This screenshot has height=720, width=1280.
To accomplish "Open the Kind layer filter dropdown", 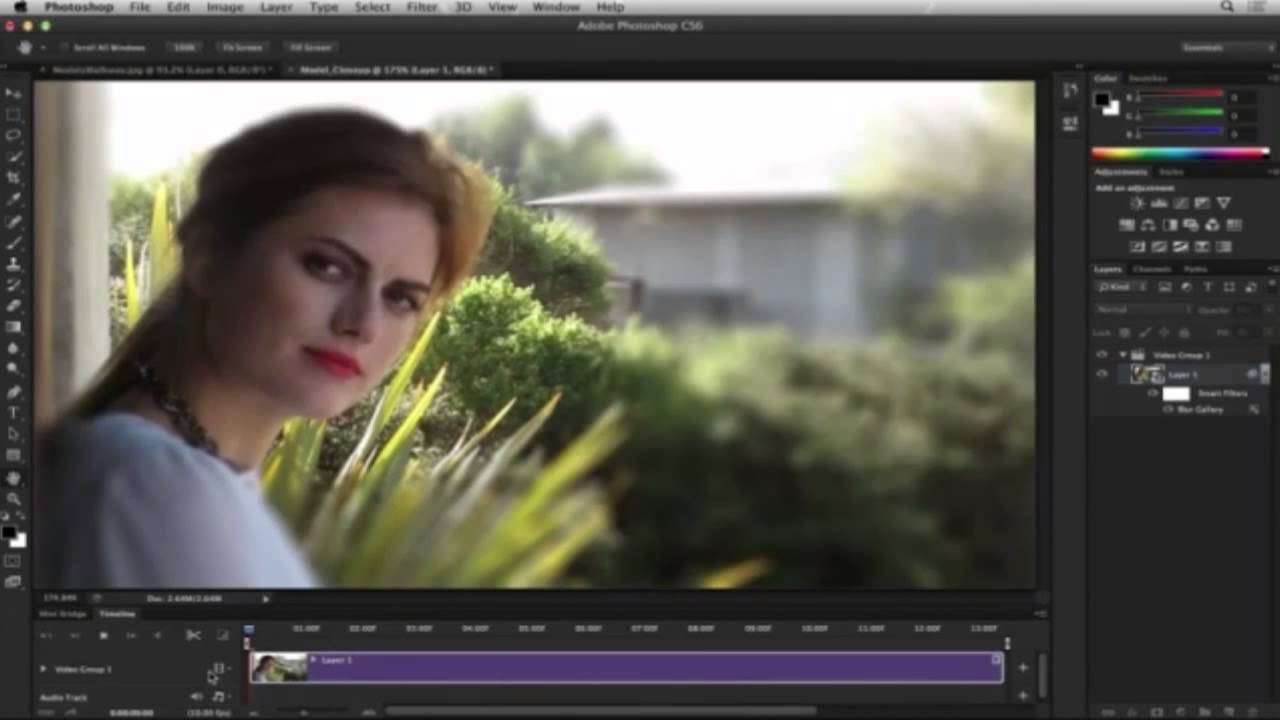I will point(1124,287).
